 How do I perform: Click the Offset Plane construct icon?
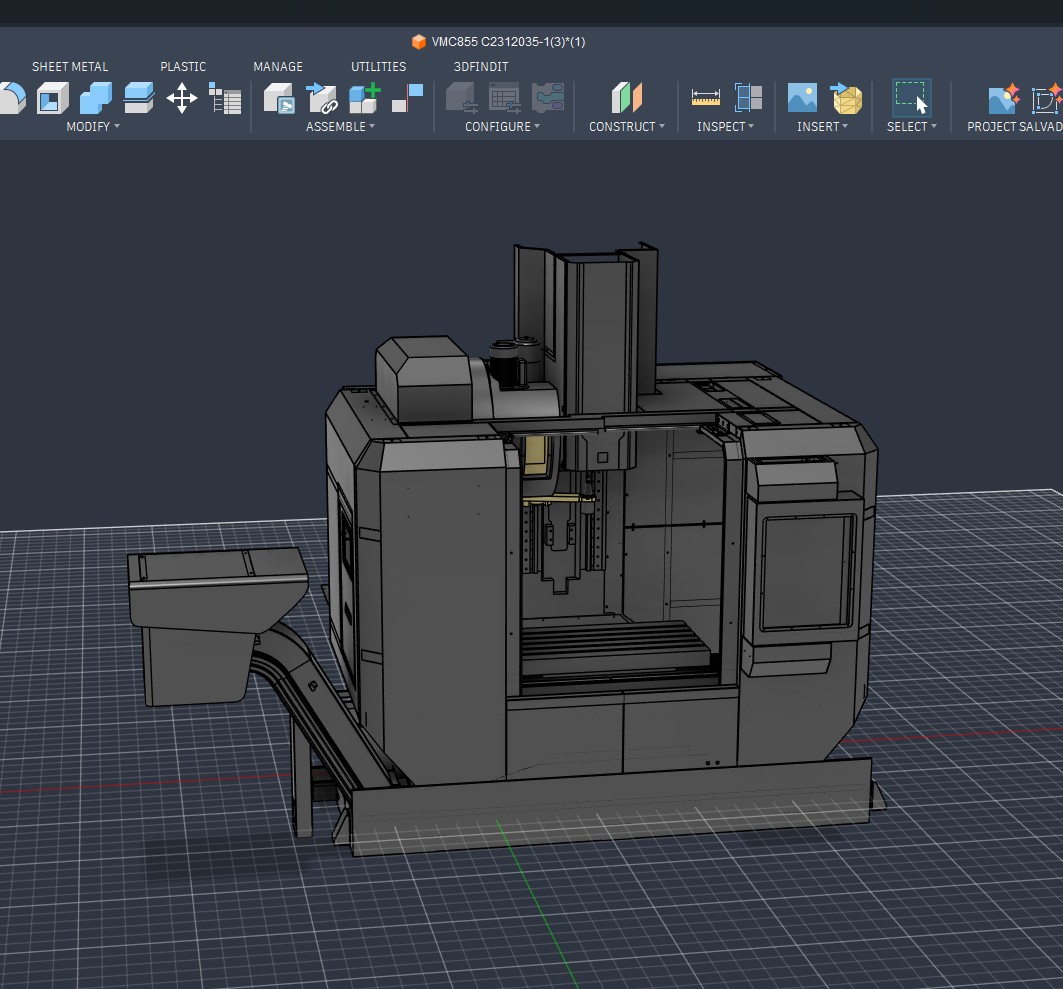point(626,98)
